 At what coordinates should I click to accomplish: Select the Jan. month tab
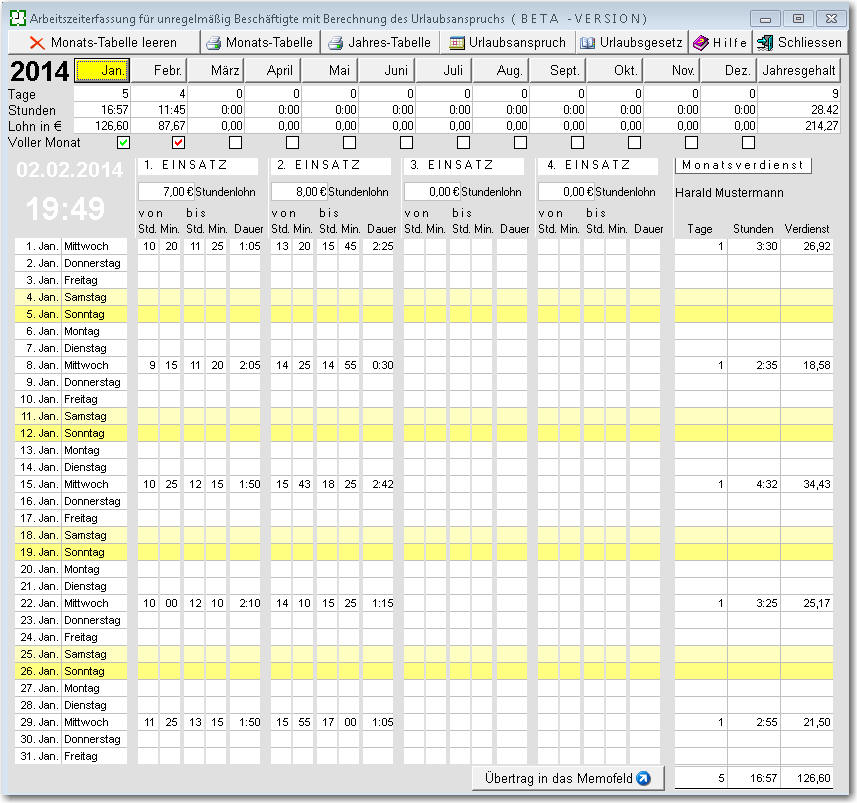point(102,70)
